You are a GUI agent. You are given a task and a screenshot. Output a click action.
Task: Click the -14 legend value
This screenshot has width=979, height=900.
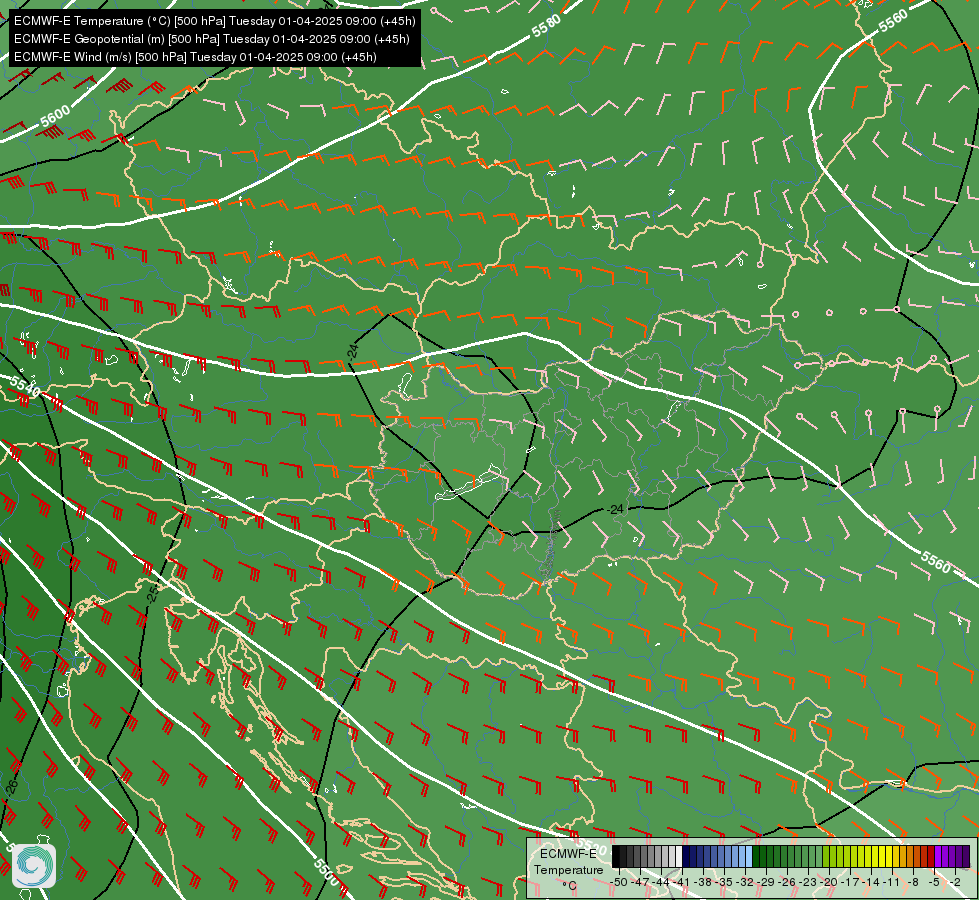(x=870, y=883)
